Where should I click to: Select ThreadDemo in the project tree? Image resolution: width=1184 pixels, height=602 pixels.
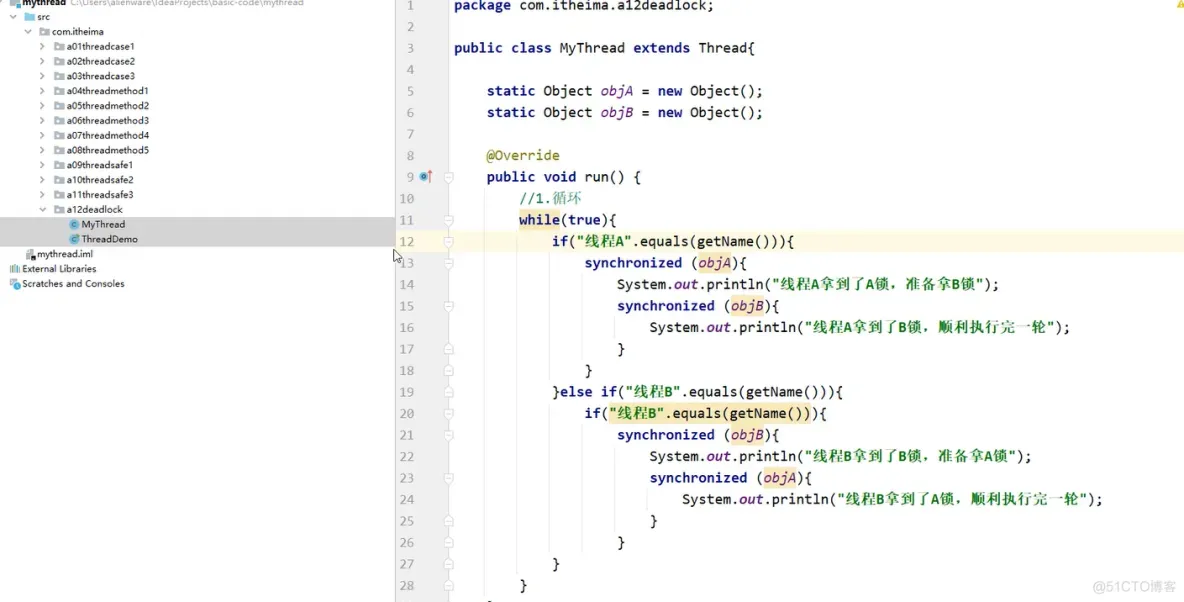pyautogui.click(x=109, y=239)
